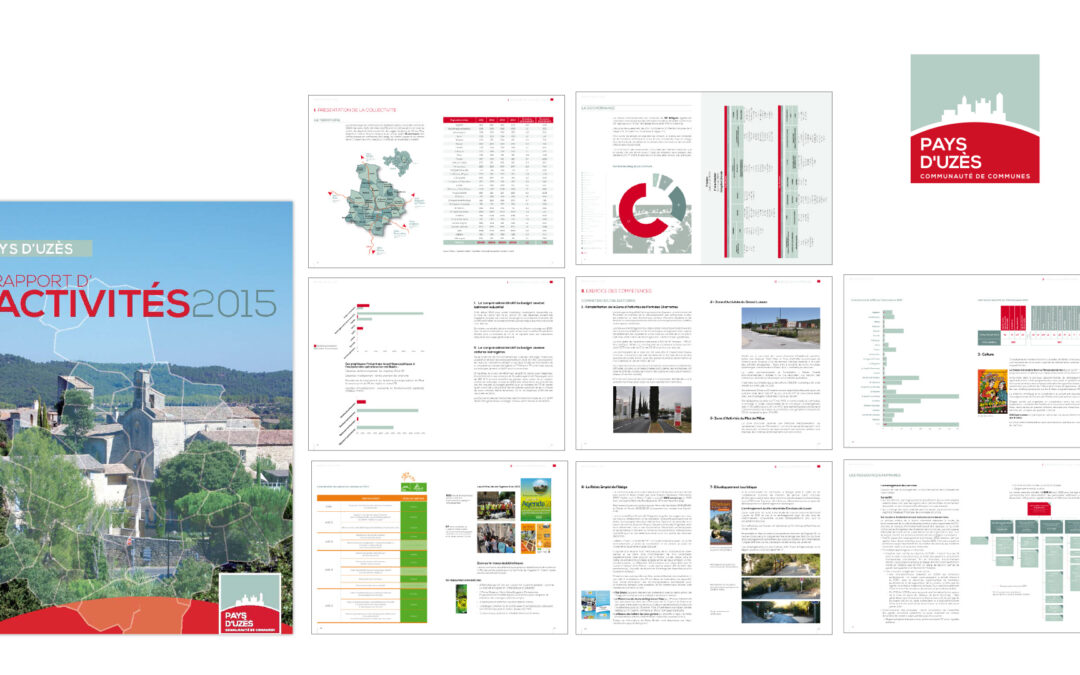Click the red box atop the organization chart
The width and height of the screenshot is (1080, 675).
click(1039, 509)
